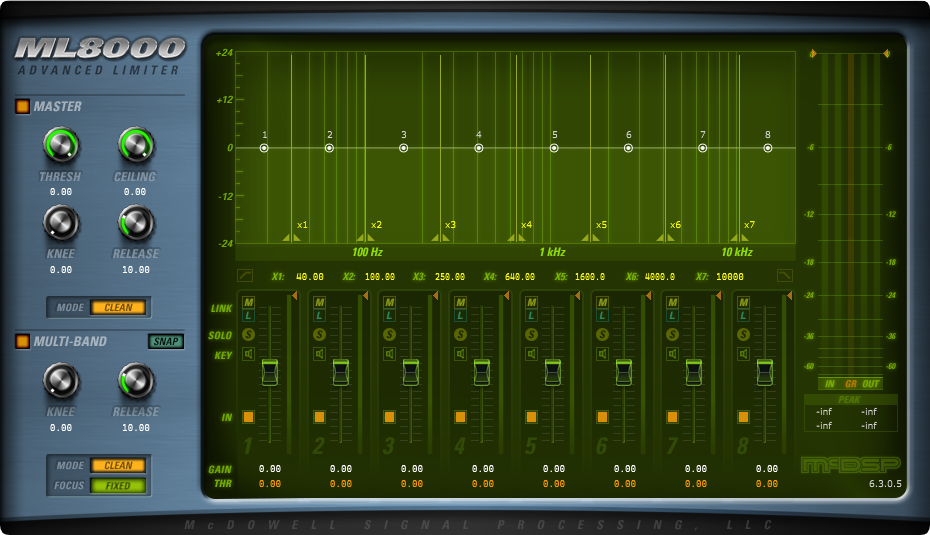Select band node 5 on EQ graph

point(554,148)
